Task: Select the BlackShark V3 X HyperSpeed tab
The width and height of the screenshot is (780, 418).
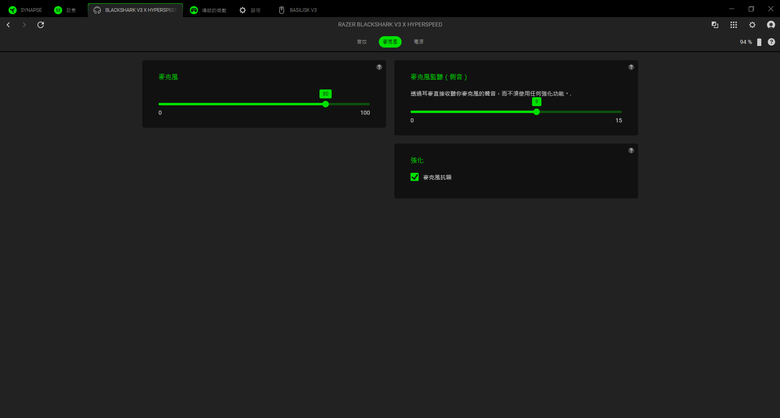Action: click(x=135, y=10)
